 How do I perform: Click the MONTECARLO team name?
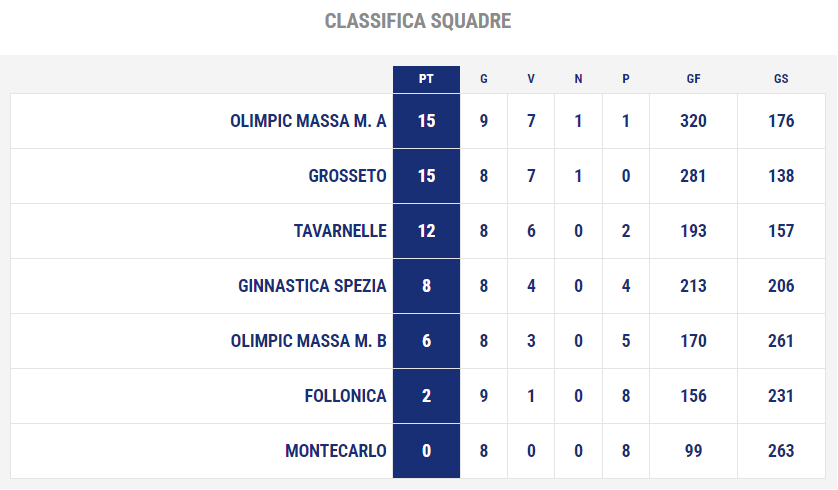[x=336, y=451]
